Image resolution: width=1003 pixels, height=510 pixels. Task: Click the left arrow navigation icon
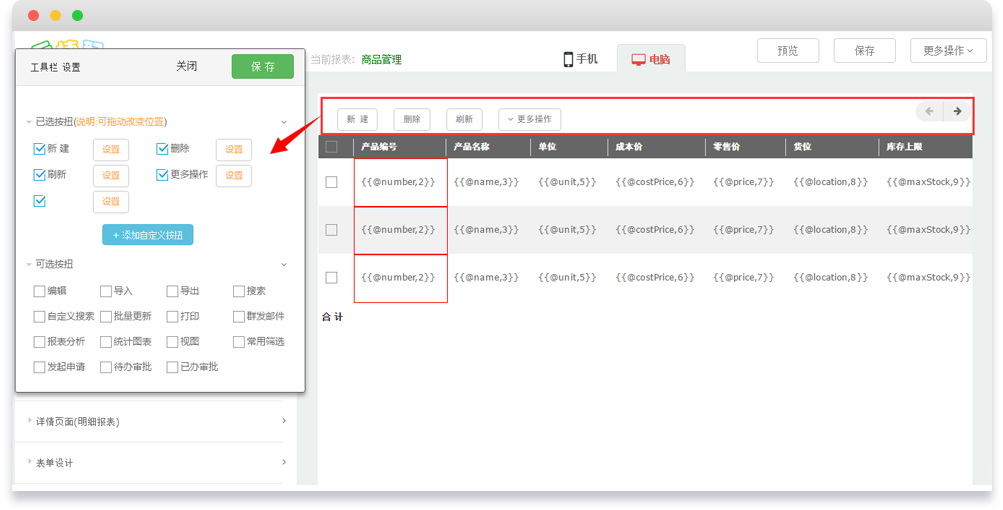pos(929,111)
